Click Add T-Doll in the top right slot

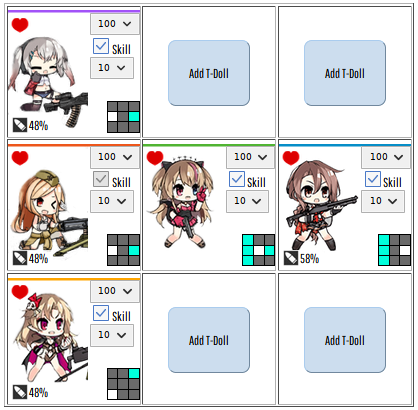click(345, 73)
